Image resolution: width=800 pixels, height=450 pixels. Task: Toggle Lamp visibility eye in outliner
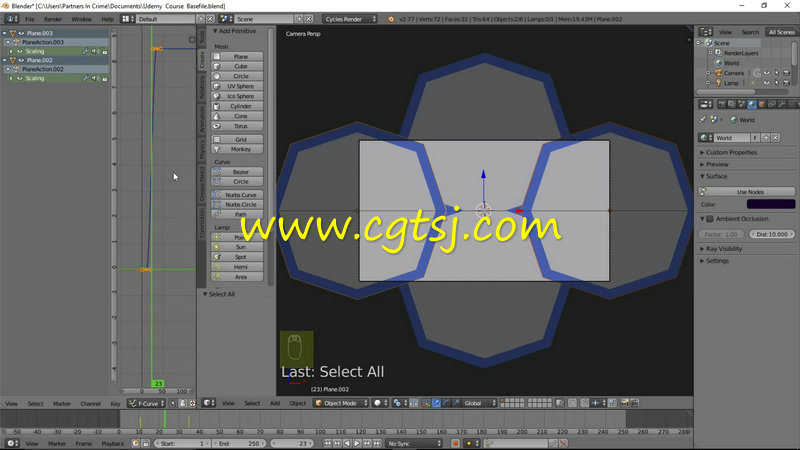coord(767,83)
